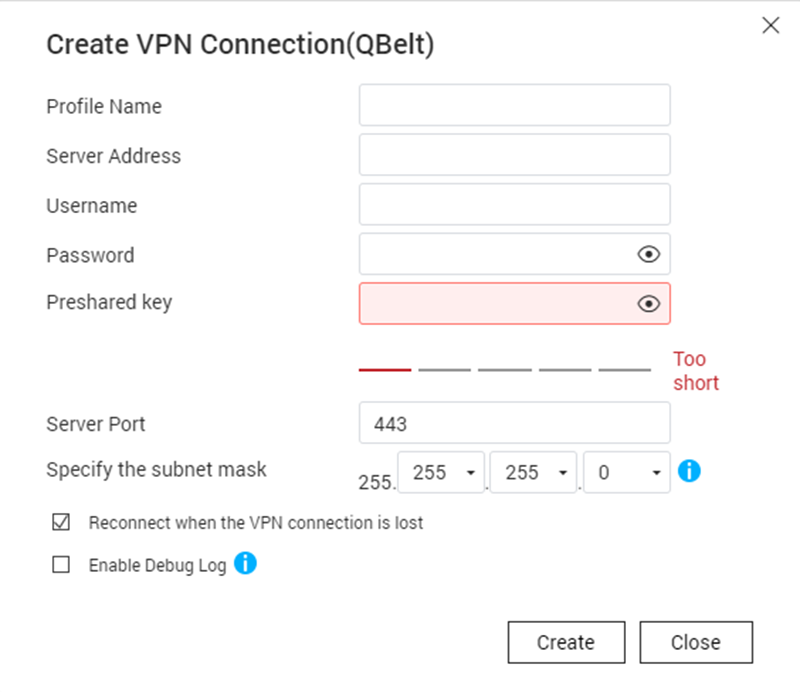
Task: Close dialog with the X icon
Action: (x=770, y=26)
